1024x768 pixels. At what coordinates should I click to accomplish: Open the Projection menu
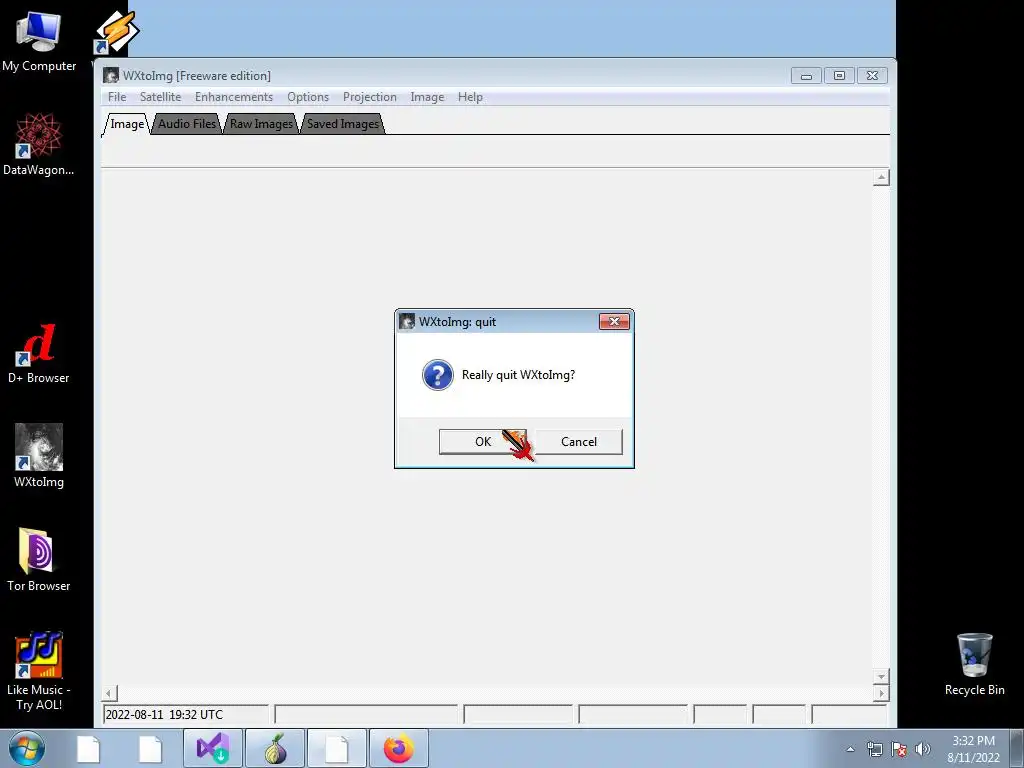coord(370,97)
